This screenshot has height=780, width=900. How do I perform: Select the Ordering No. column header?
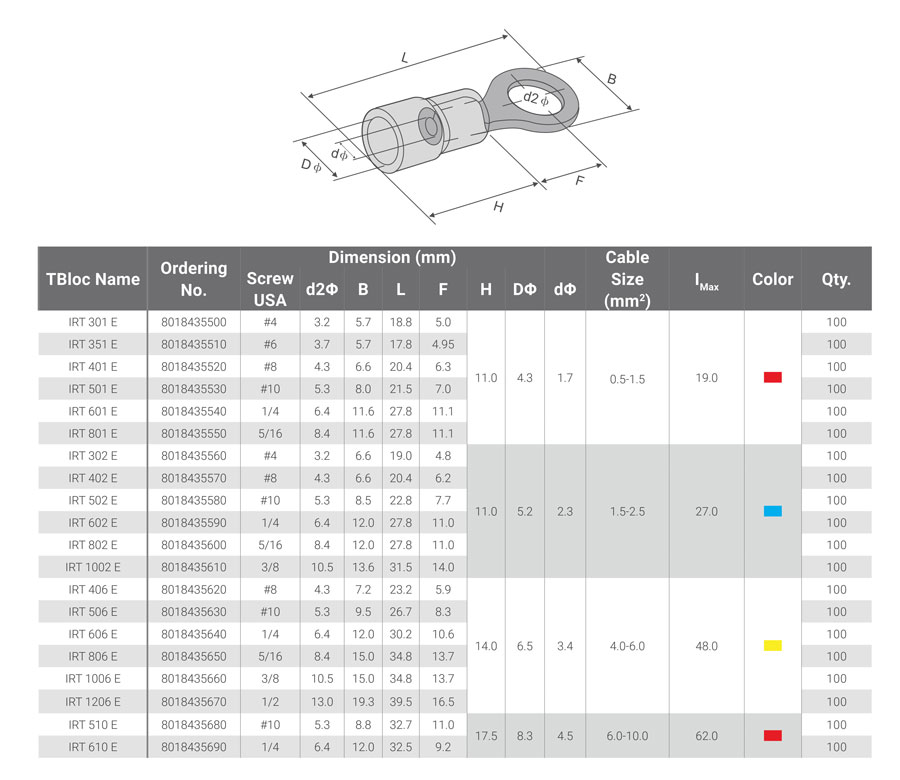pos(194,279)
